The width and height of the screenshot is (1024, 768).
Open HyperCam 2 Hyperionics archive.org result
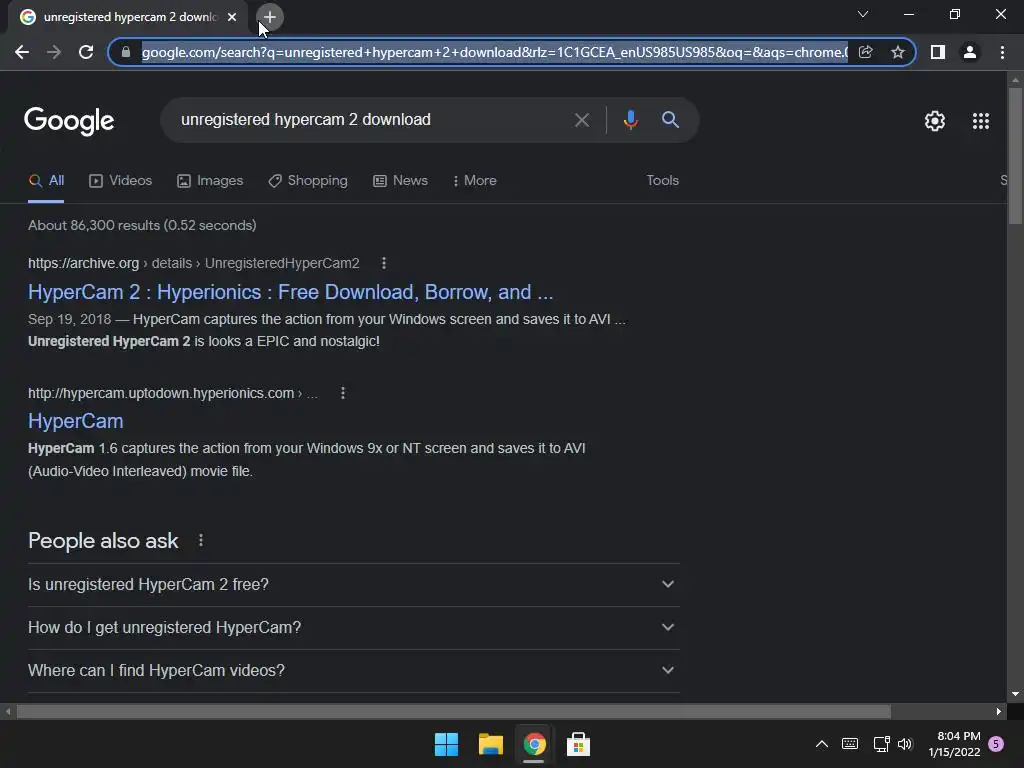coord(291,292)
